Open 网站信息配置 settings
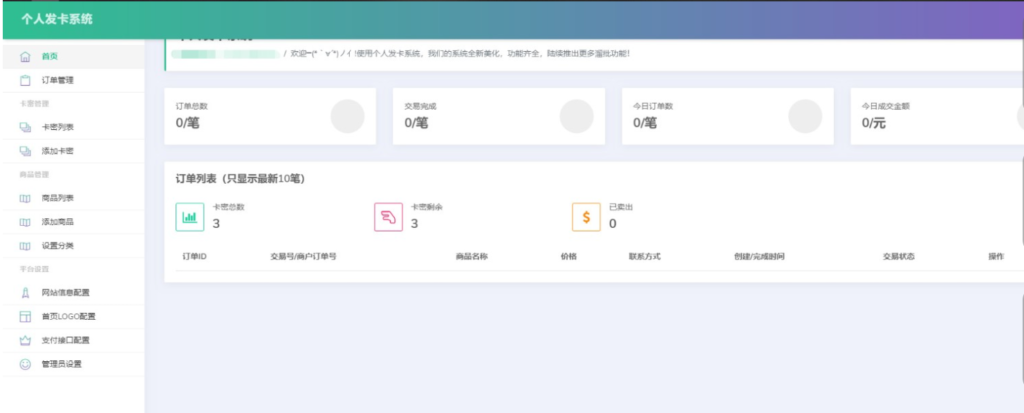This screenshot has height=413, width=1024. pyautogui.click(x=72, y=293)
